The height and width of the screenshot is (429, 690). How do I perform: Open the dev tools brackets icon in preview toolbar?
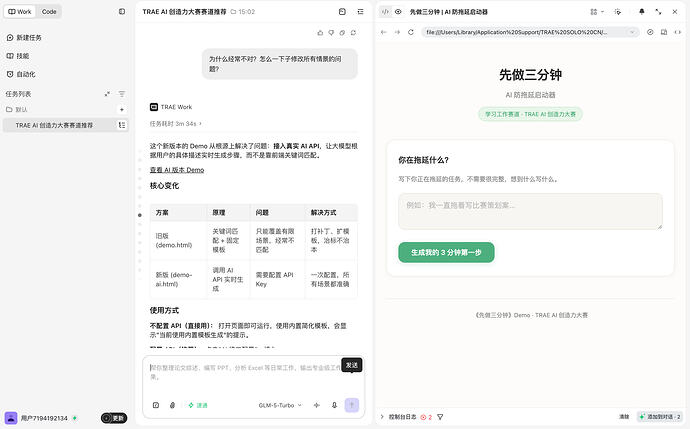click(x=678, y=32)
